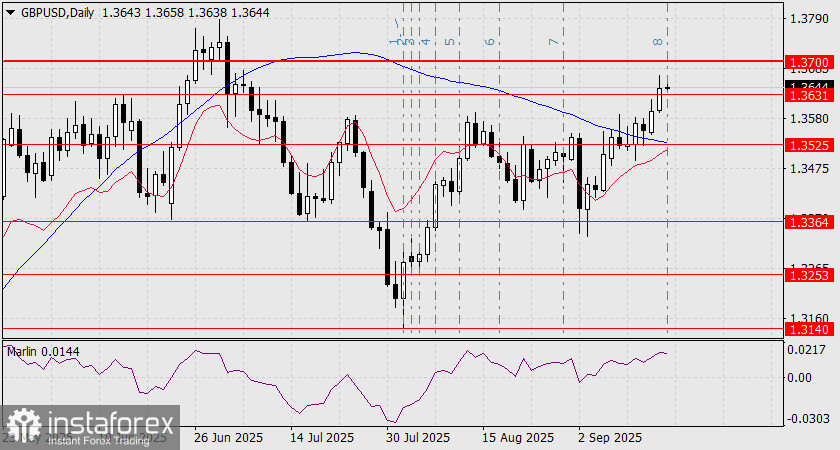This screenshot has width=840, height=450.
Task: Select the 1.3525 red price level label
Action: tap(809, 145)
